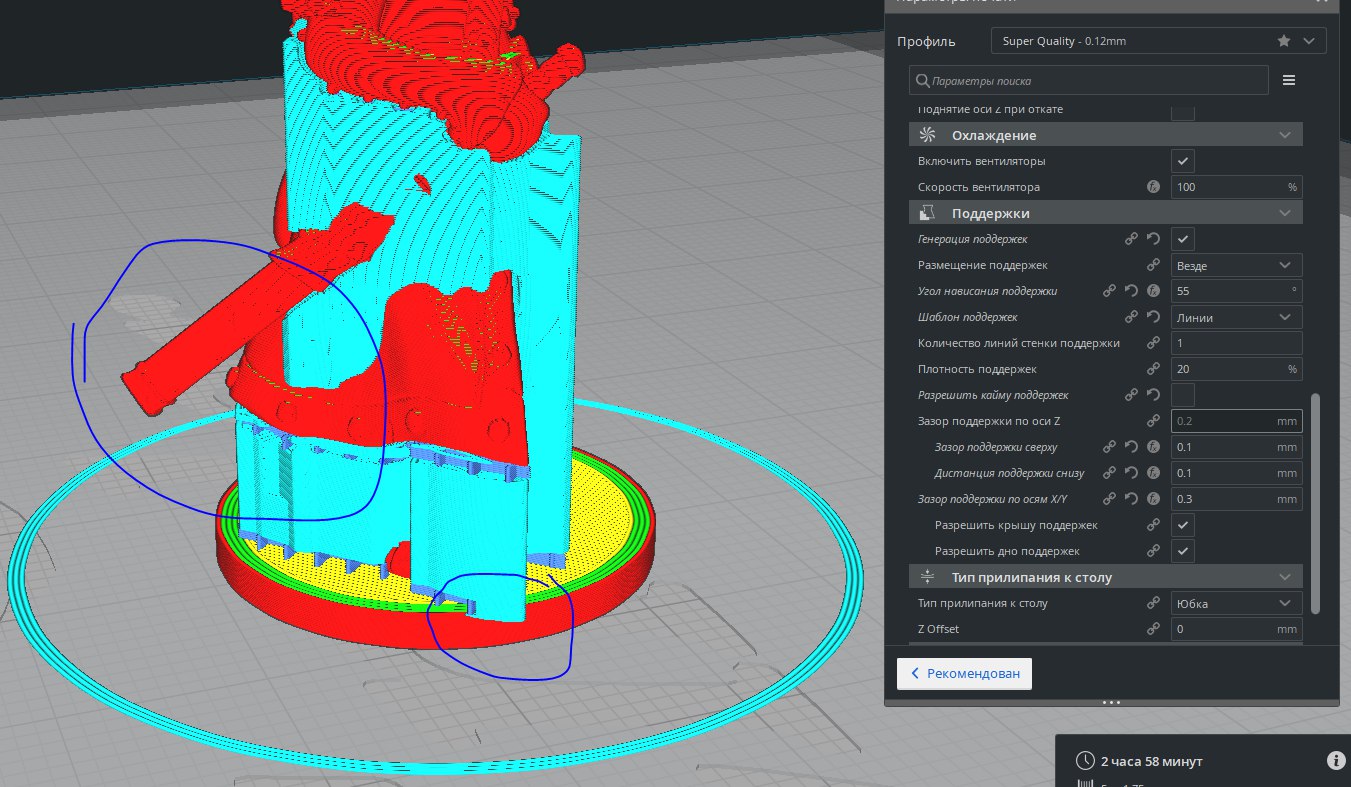Image resolution: width=1351 pixels, height=787 pixels.
Task: Click the link icon for Плотность поддержек
Action: tap(1153, 369)
